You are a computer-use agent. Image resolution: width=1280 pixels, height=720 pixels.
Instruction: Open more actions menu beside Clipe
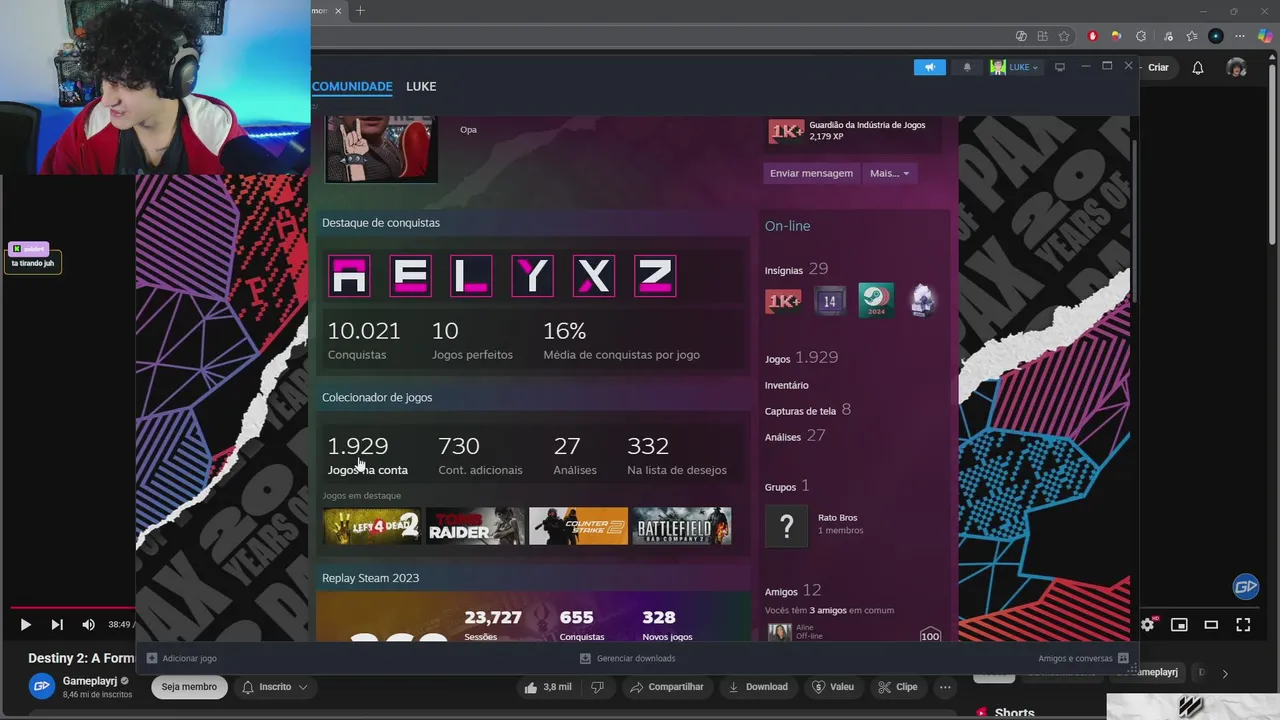(x=945, y=687)
